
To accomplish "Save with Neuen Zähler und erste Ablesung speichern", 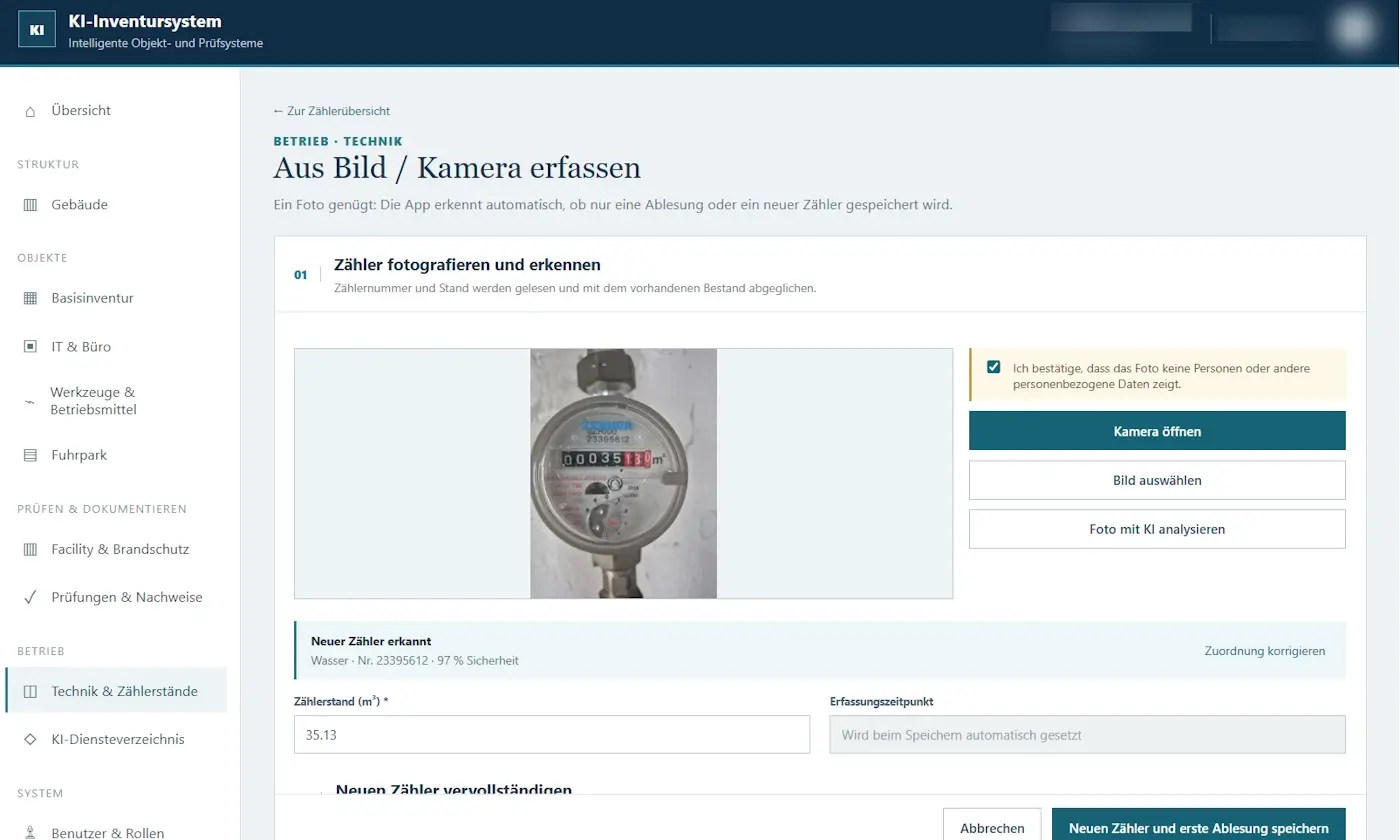I will pyautogui.click(x=1199, y=827).
